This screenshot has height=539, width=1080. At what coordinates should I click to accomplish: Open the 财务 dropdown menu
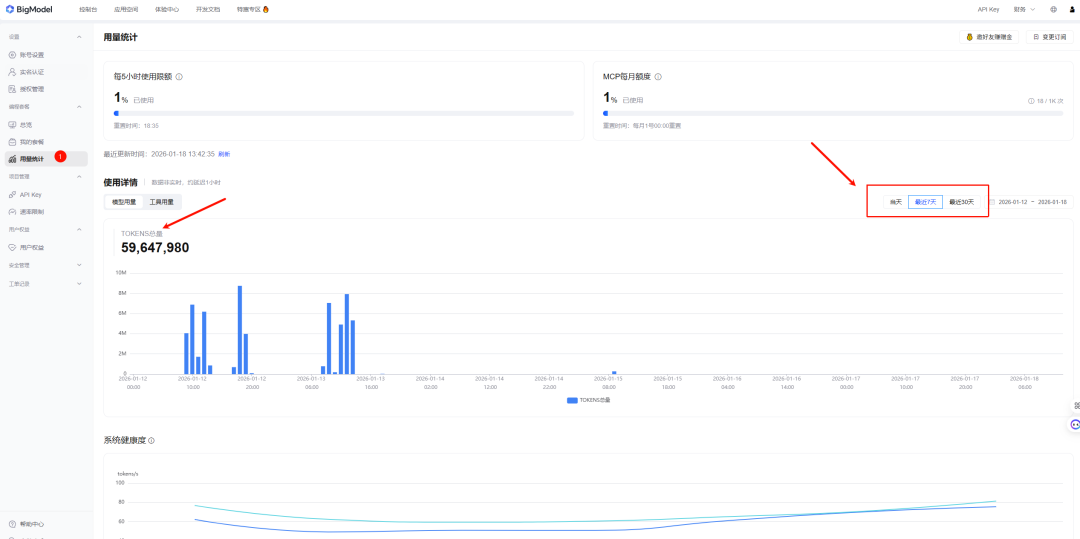1024,10
